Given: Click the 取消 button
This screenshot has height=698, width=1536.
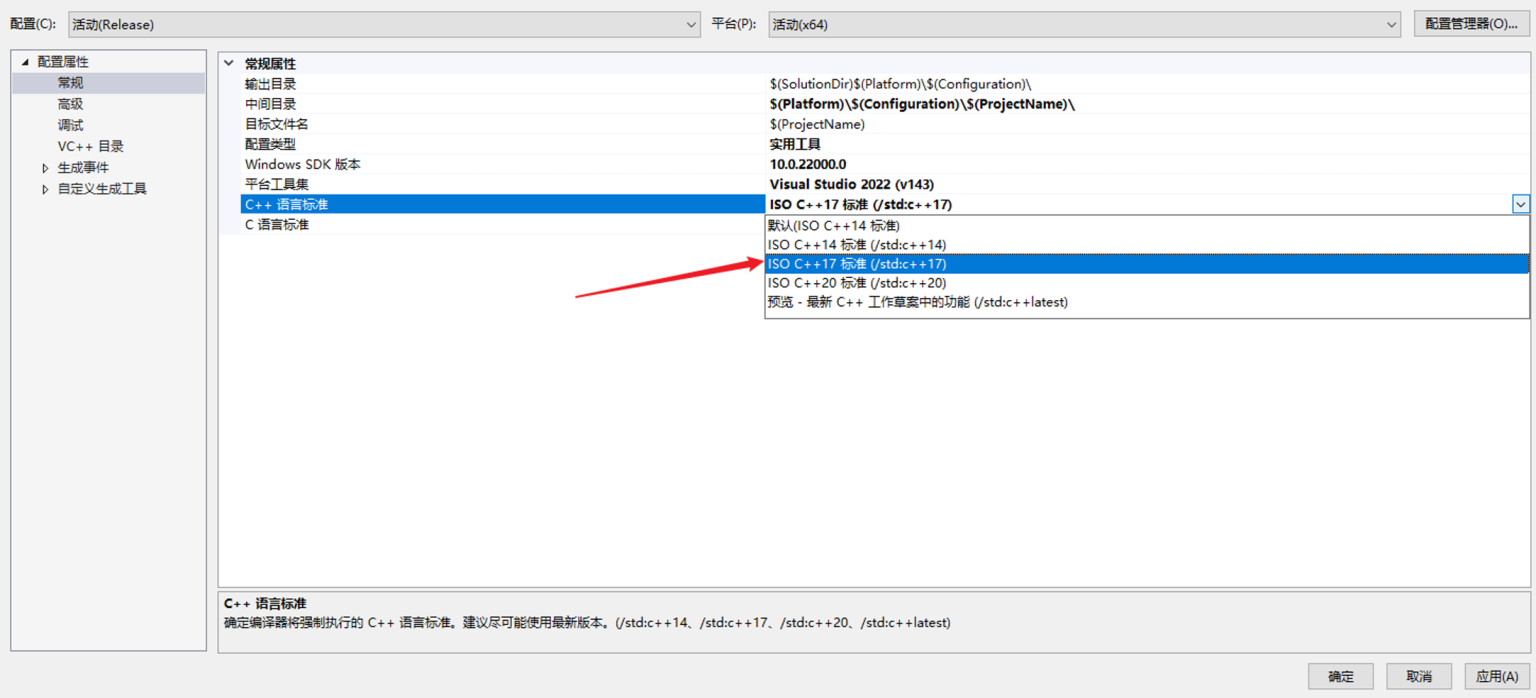Looking at the screenshot, I should [x=1418, y=677].
